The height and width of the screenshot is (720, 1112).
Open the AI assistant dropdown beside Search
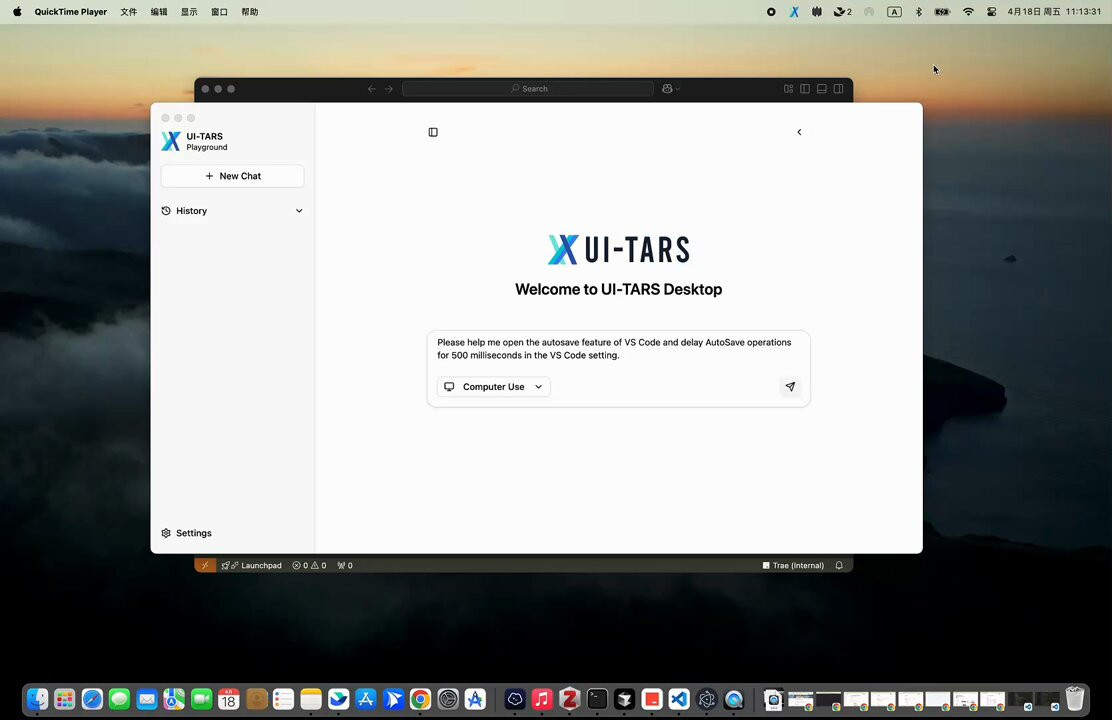[670, 89]
